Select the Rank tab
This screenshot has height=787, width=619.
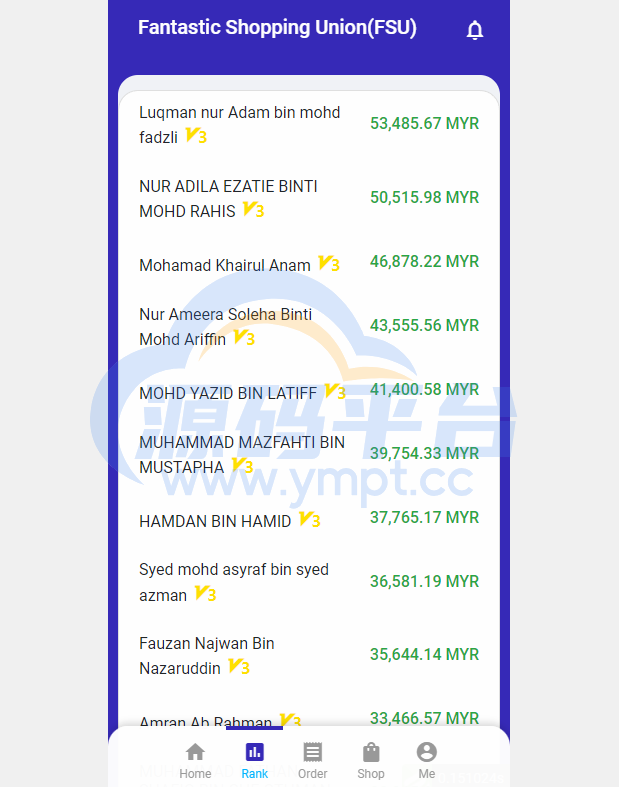[254, 760]
